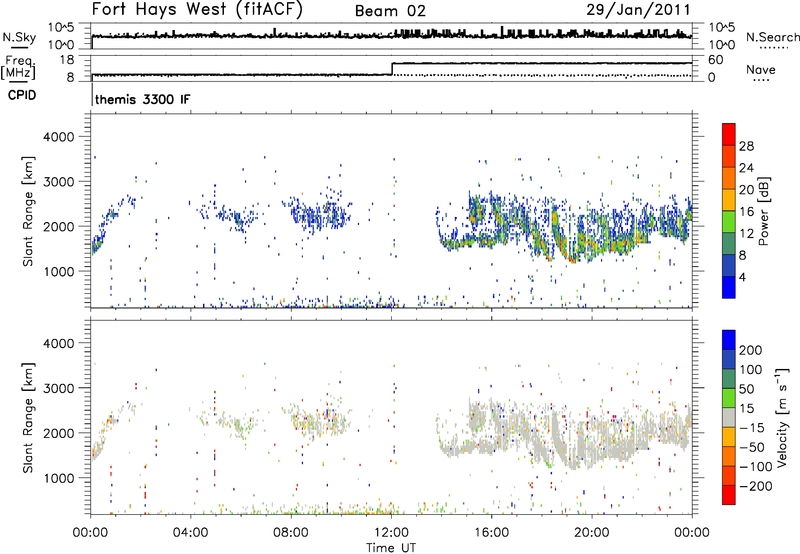The image size is (800, 554).
Task: Click the yellow 16–20 dB swatch of power colorbar
Action: [x=729, y=199]
